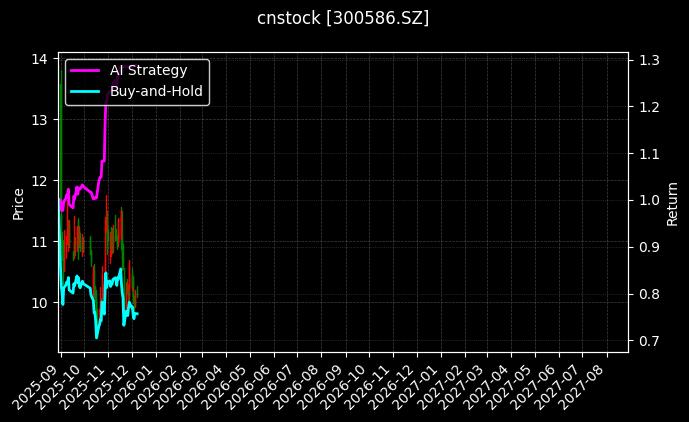
Task: Click the 2027-03 date label
Action: [462, 387]
